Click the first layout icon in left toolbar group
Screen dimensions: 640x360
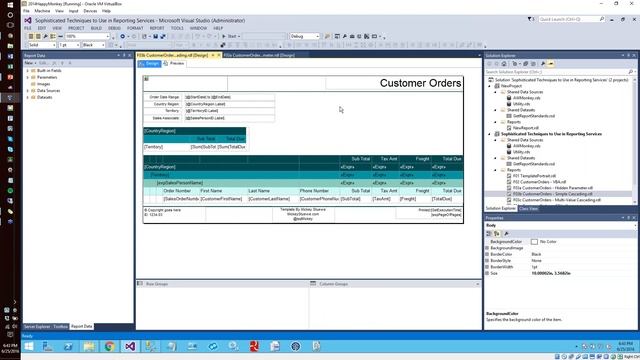point(31,36)
